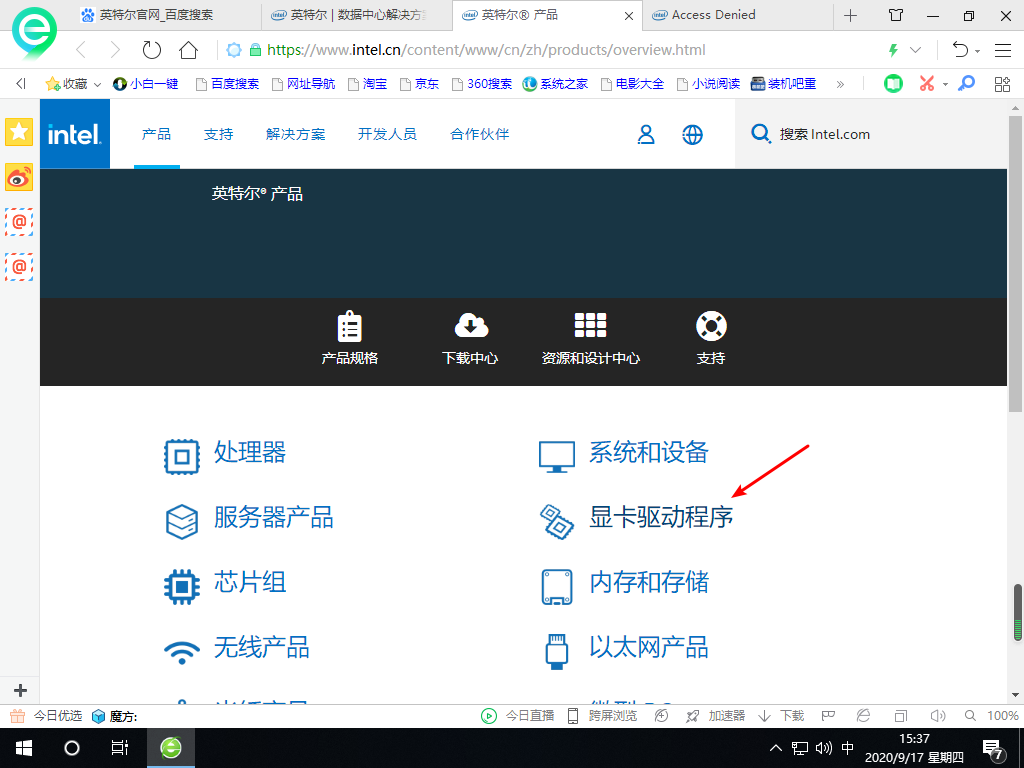Show more bookmarks with the double chevron
1024x768 pixels.
click(840, 84)
